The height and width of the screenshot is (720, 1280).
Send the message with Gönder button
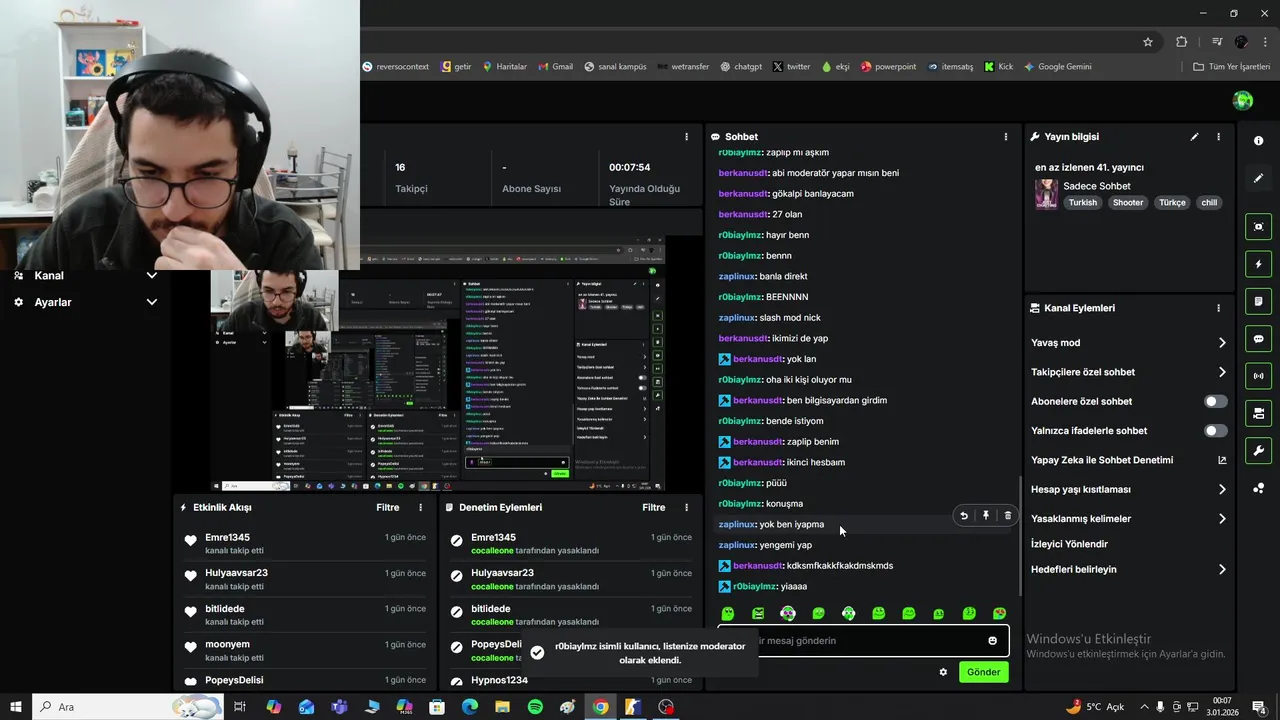click(983, 672)
